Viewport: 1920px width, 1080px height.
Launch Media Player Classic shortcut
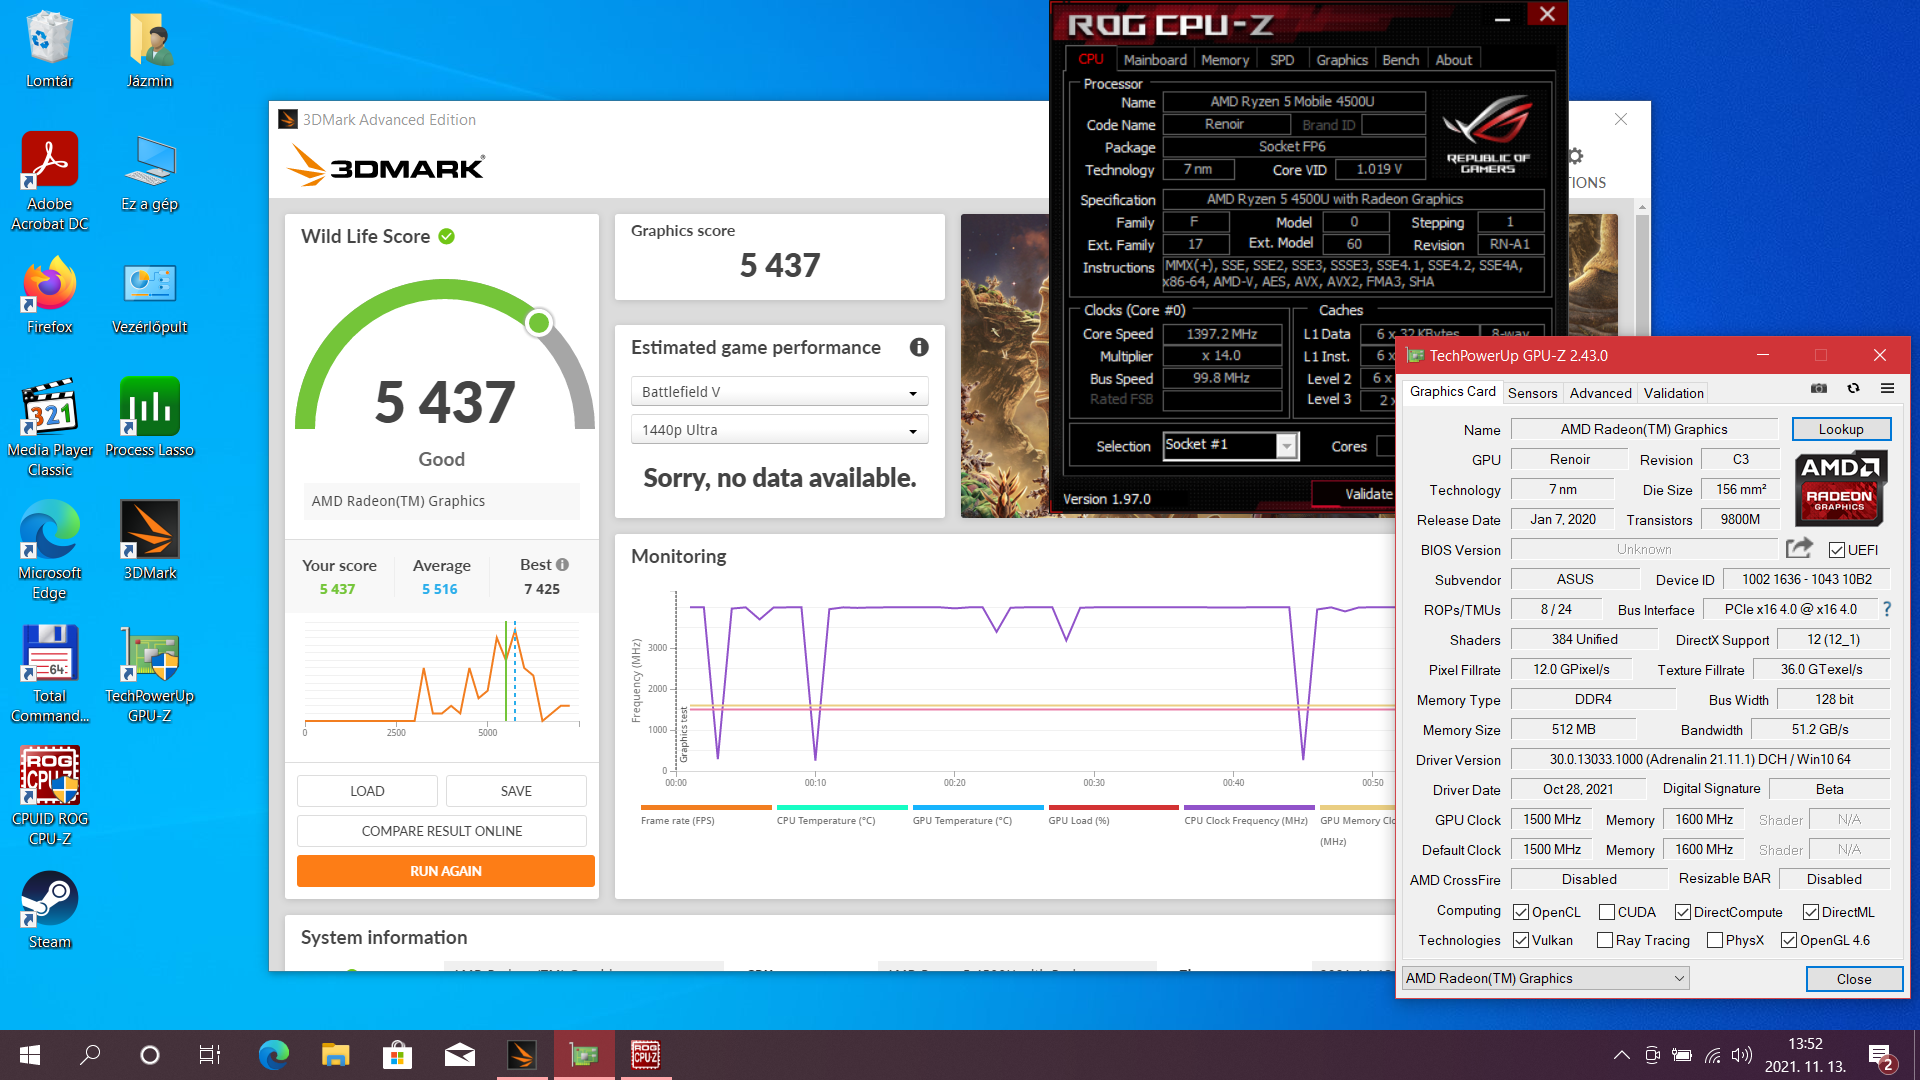pos(49,427)
